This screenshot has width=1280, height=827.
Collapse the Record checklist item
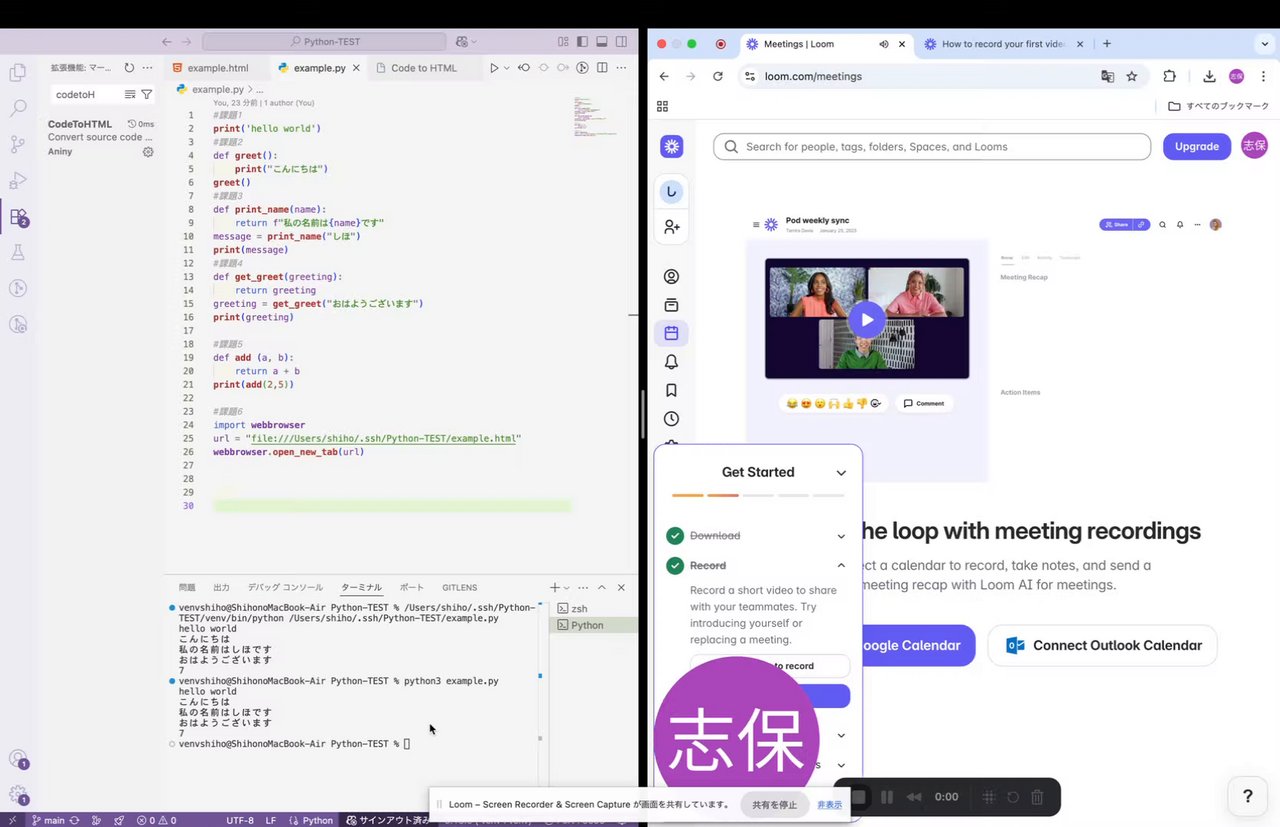[x=841, y=565]
